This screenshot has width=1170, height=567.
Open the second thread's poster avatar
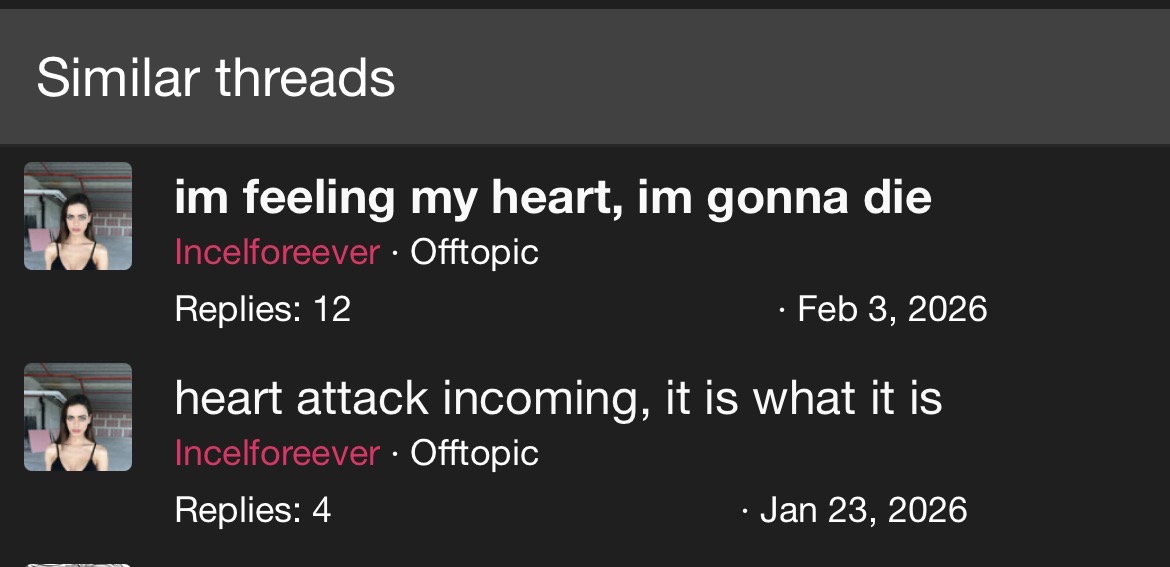pyautogui.click(x=78, y=417)
